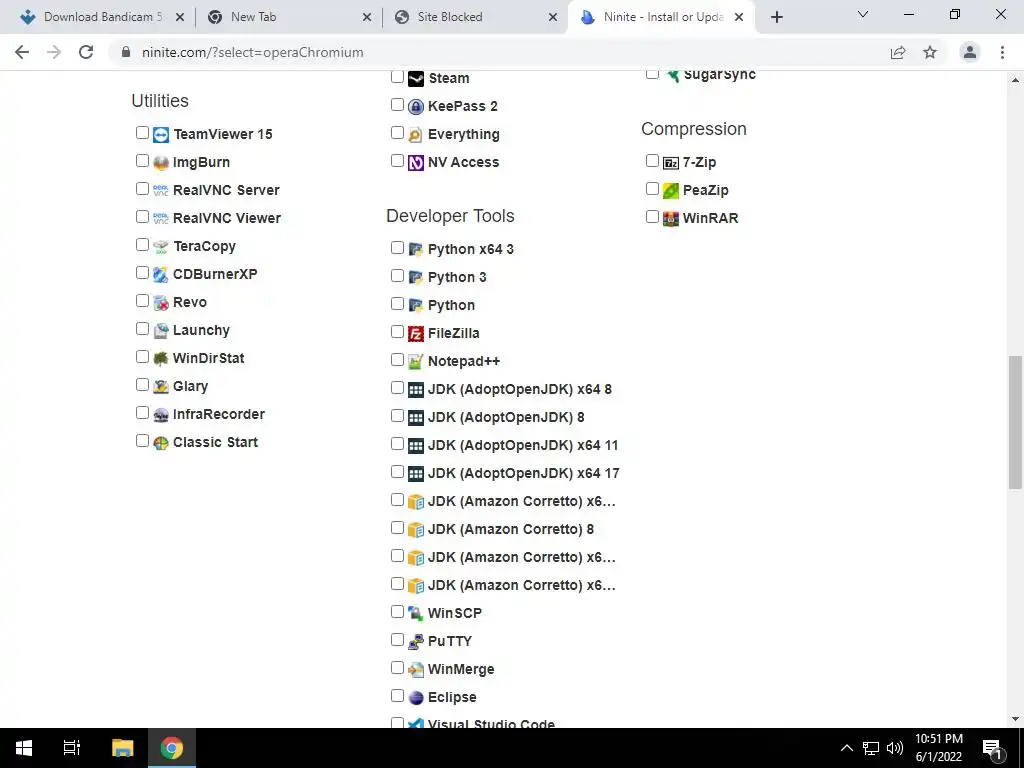Open the notification center icon
1024x768 pixels.
pos(992,748)
